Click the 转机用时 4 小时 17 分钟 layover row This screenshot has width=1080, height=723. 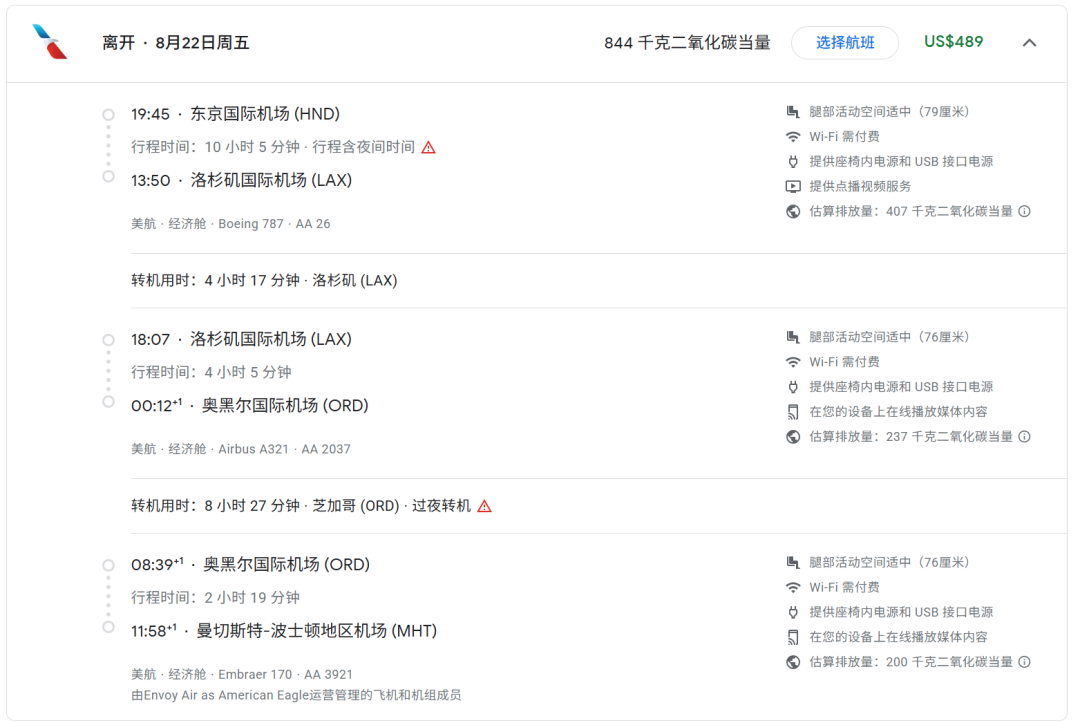(264, 281)
